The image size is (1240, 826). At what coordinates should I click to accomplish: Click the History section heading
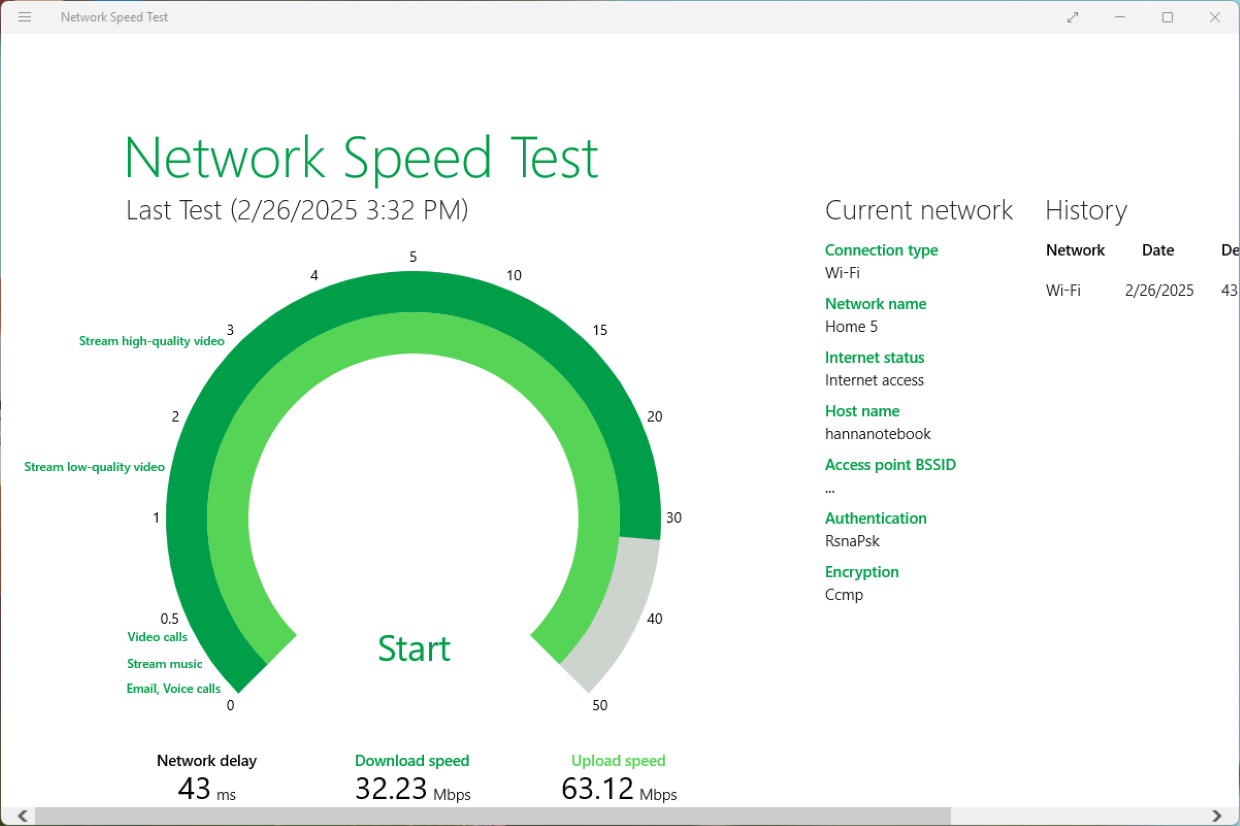coord(1086,210)
